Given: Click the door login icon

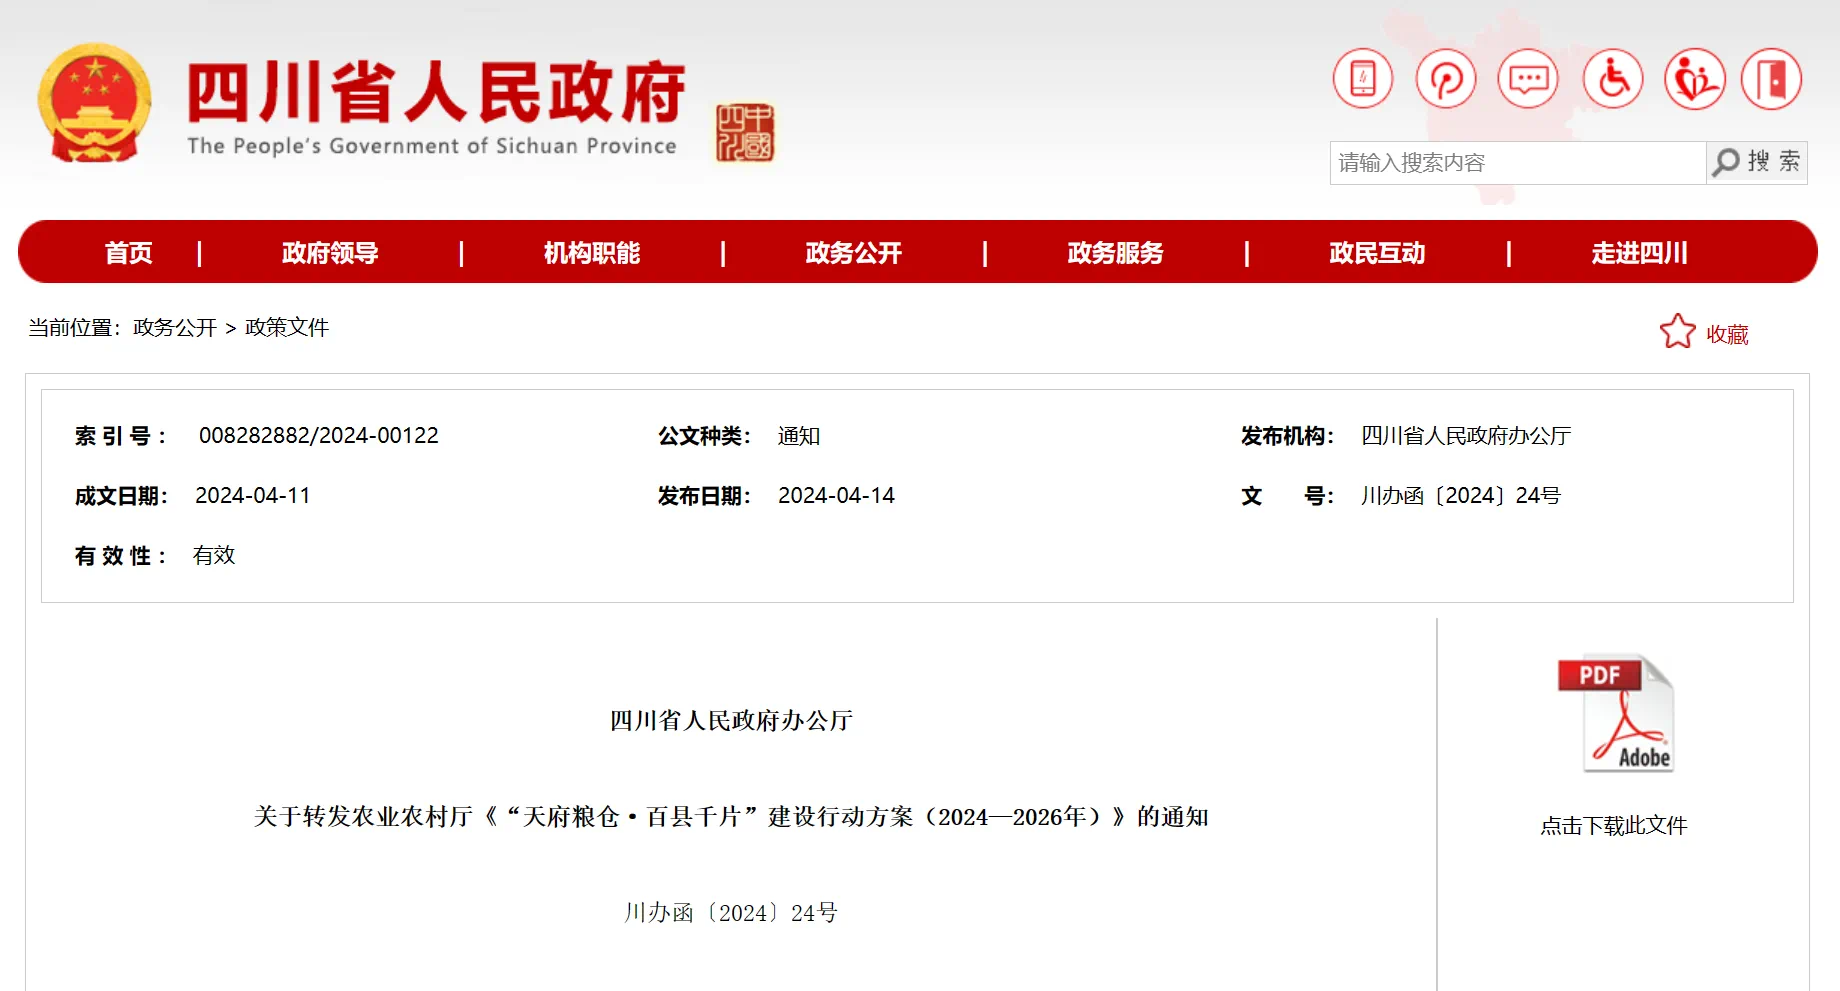Looking at the screenshot, I should pos(1771,78).
